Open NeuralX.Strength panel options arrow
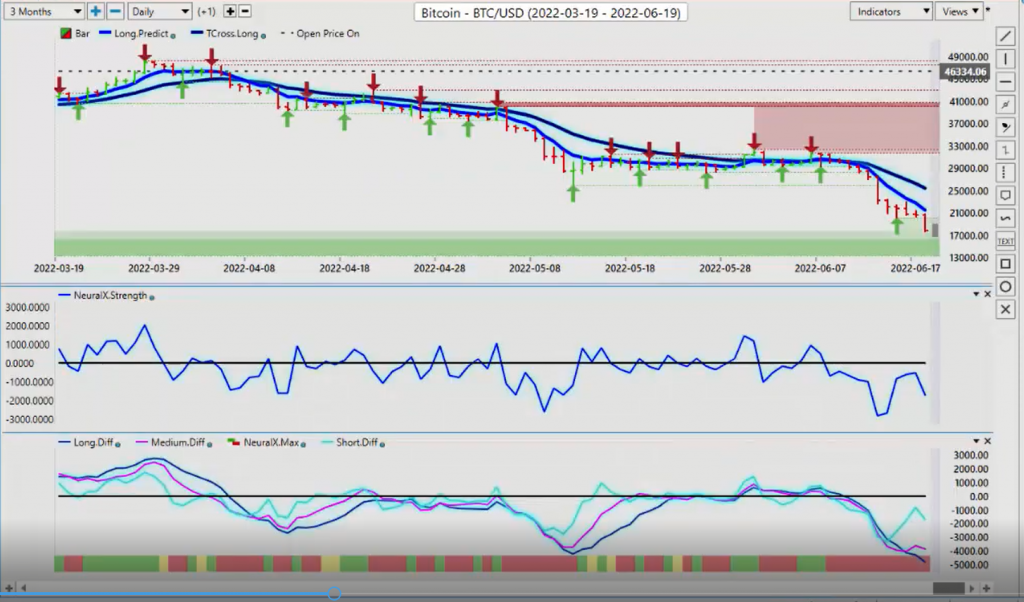 976,294
